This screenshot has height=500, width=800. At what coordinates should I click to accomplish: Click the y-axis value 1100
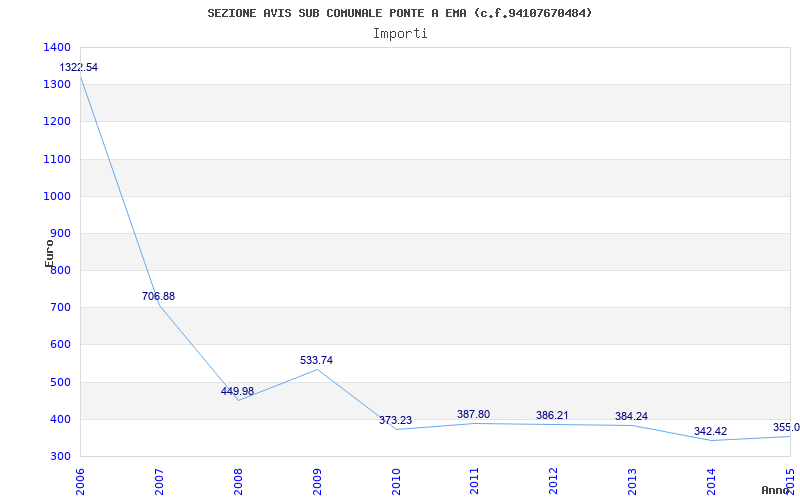(x=57, y=159)
